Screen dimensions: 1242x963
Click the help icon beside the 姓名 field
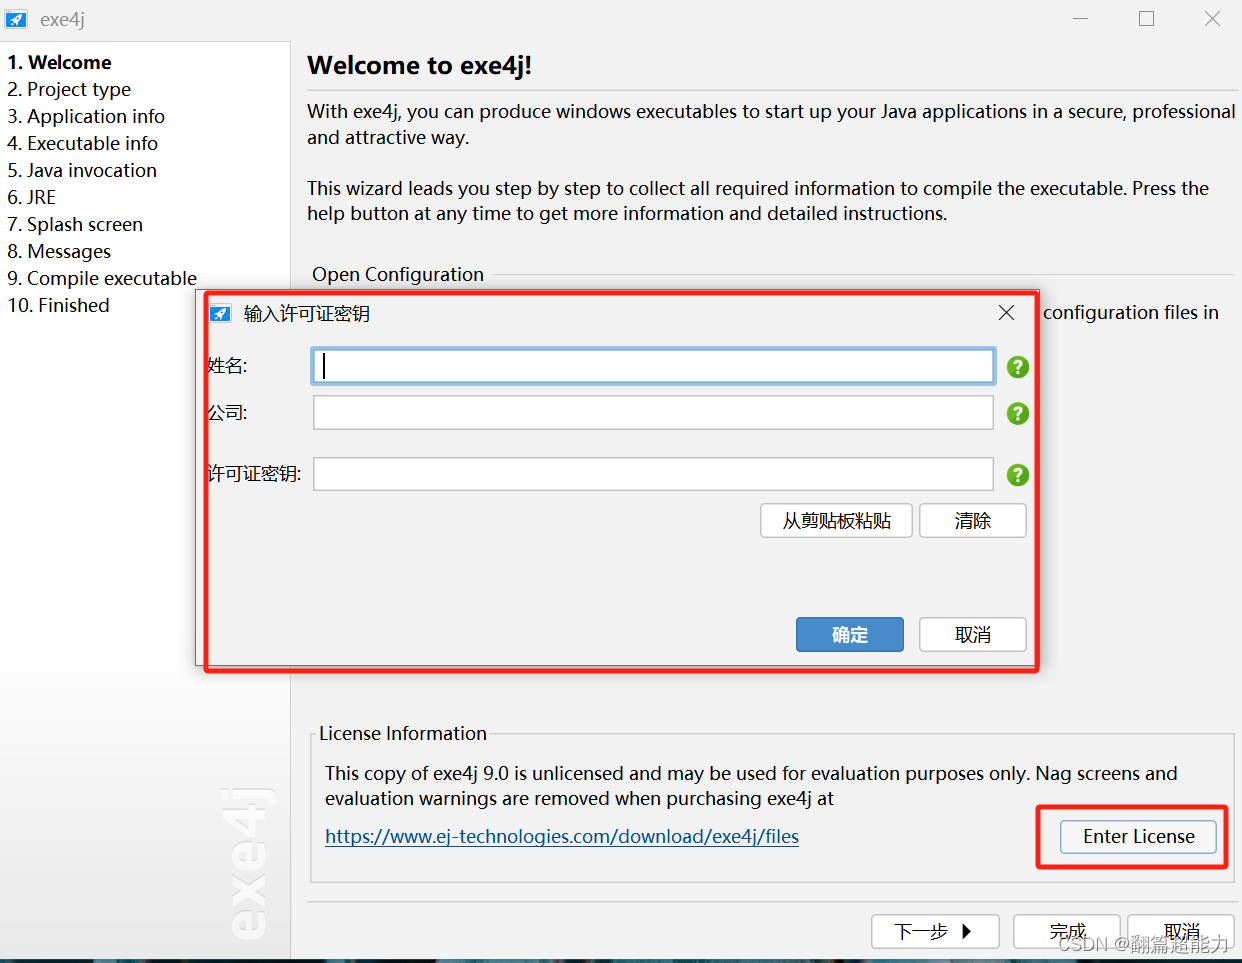click(x=1018, y=367)
